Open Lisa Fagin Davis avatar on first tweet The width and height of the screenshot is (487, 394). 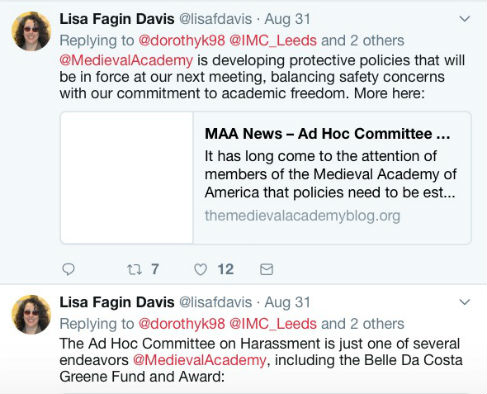pyautogui.click(x=31, y=31)
